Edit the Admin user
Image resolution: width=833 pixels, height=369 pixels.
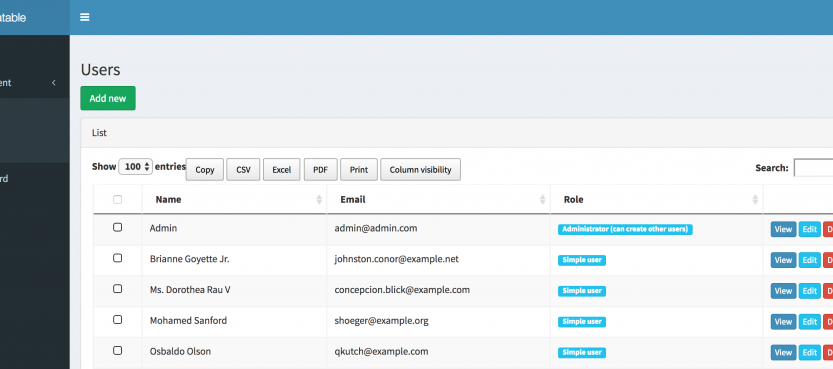[809, 229]
